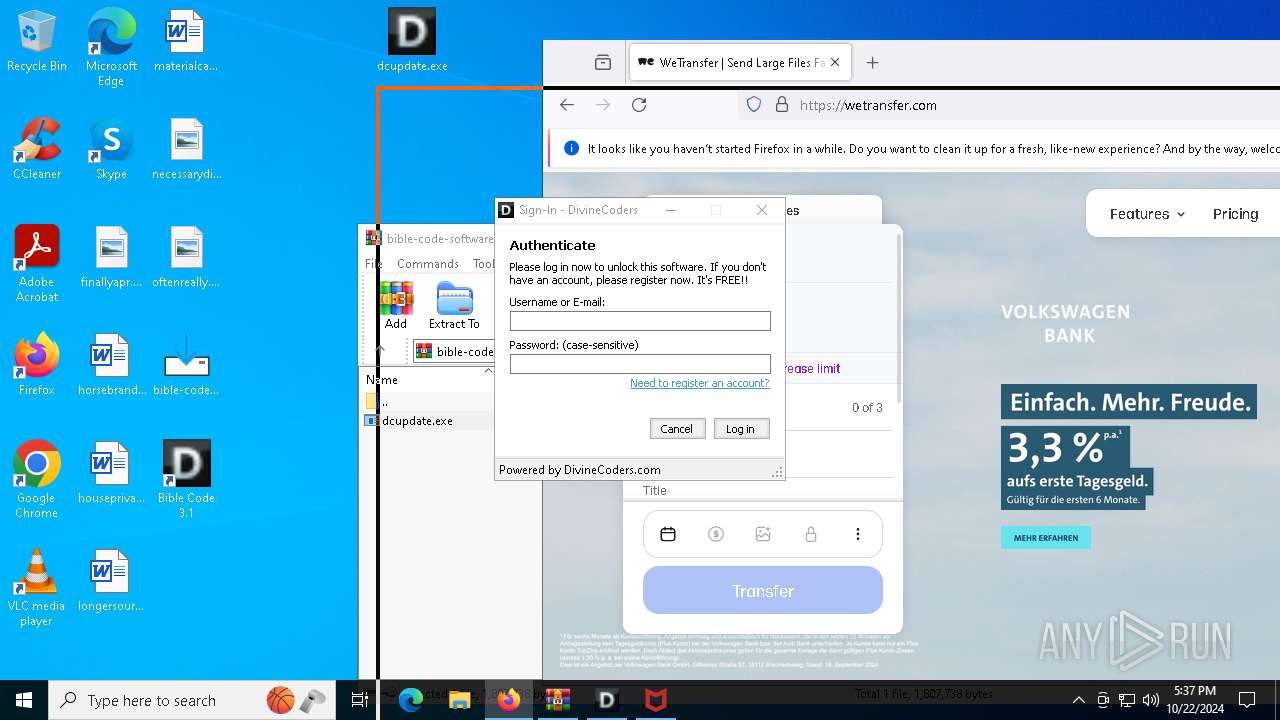This screenshot has width=1280, height=720.
Task: Click Log in button in dialog
Action: pyautogui.click(x=741, y=428)
